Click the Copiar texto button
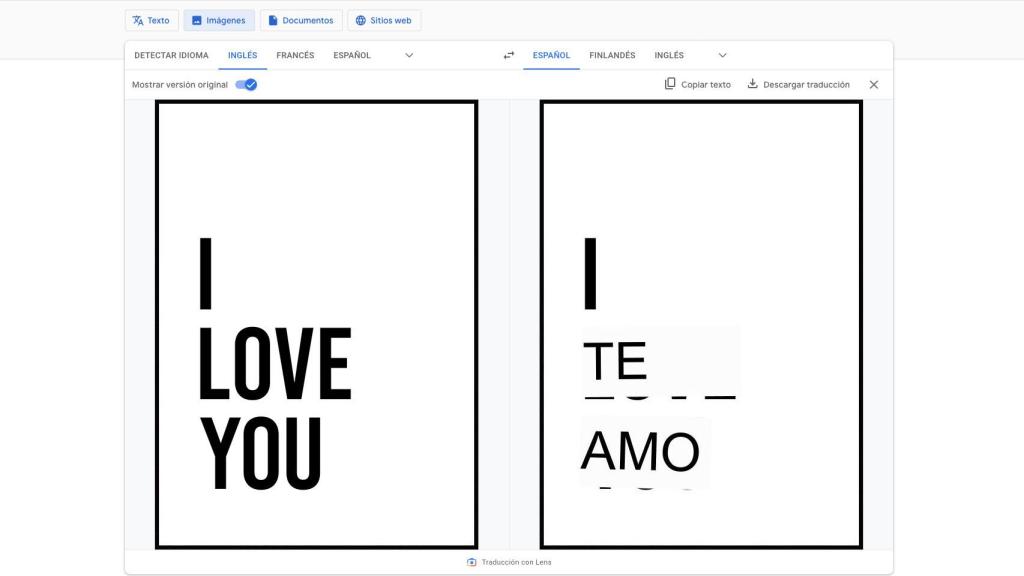Screen dimensions: 1024x576 697,84
